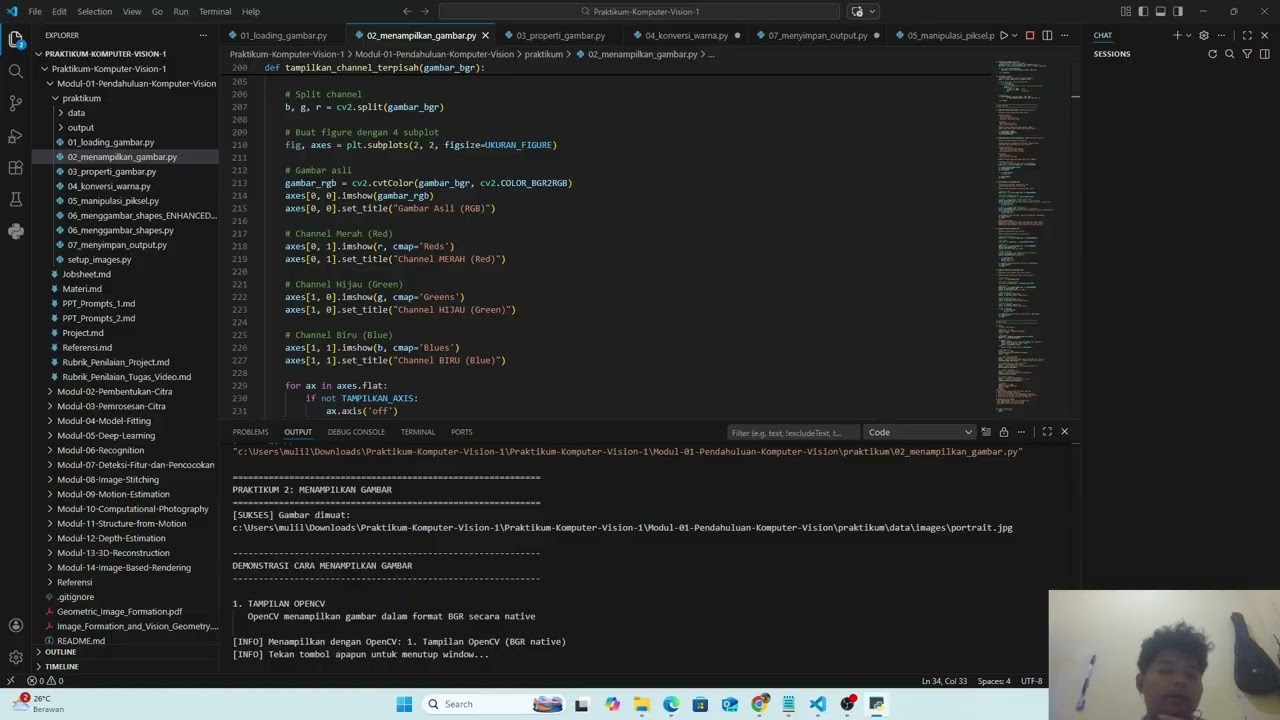This screenshot has height=720, width=1280.
Task: Open the Source Control view
Action: point(15,103)
